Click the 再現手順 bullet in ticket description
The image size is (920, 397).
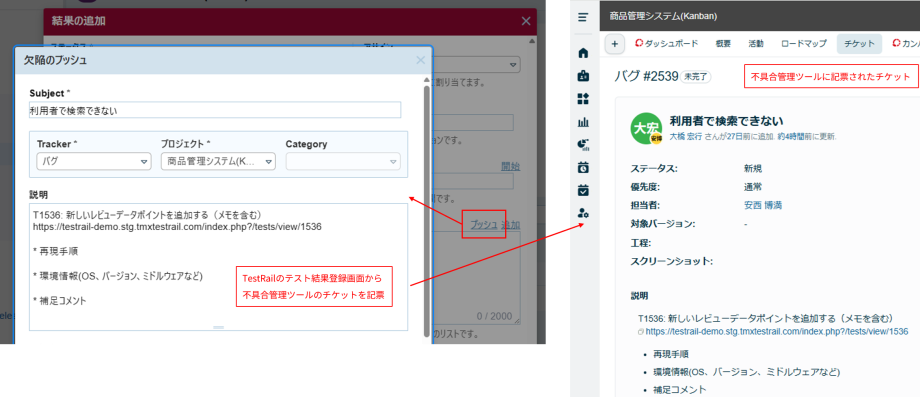pyautogui.click(x=670, y=354)
